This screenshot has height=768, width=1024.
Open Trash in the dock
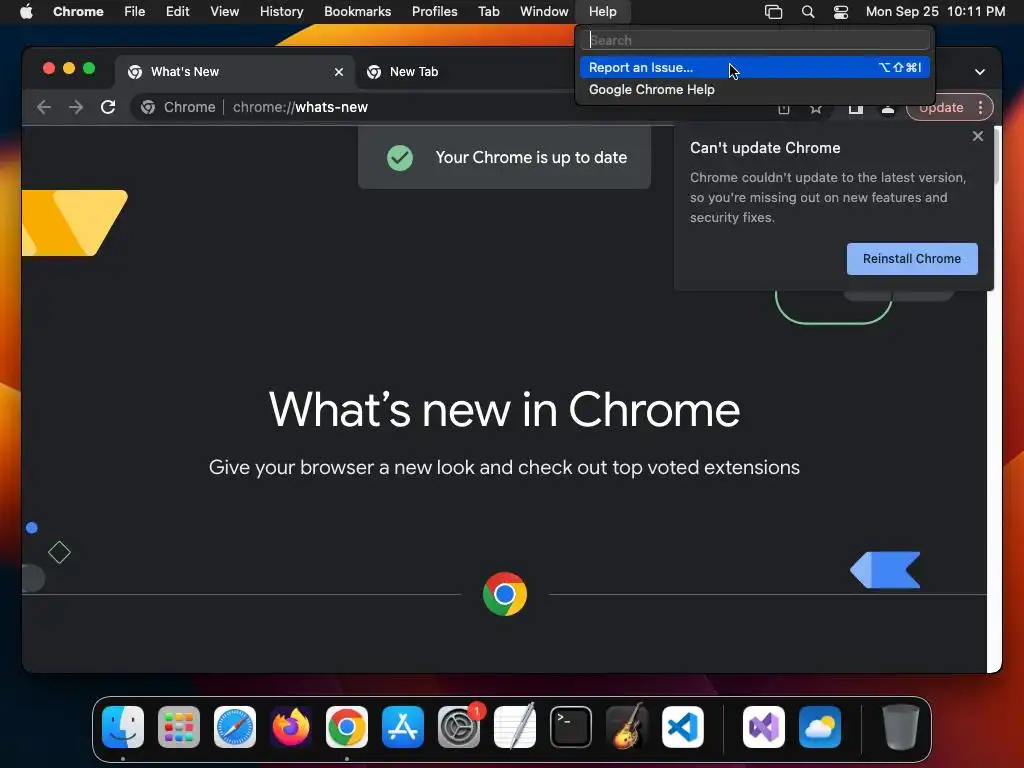[901, 727]
